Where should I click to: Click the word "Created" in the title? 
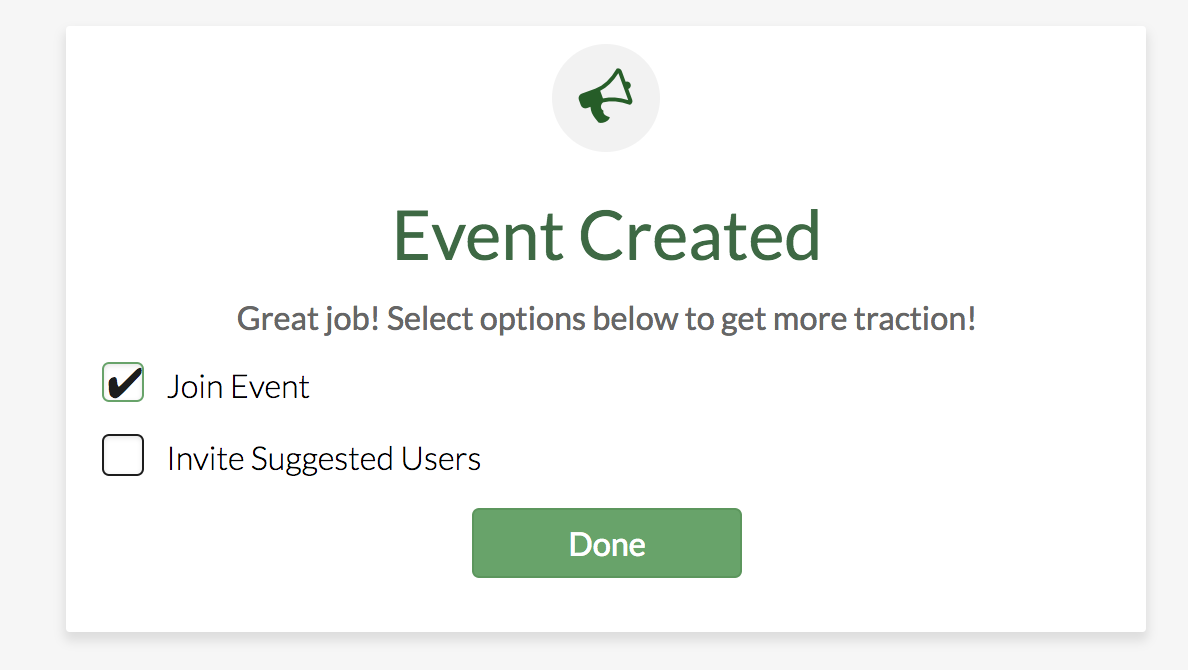(x=700, y=236)
